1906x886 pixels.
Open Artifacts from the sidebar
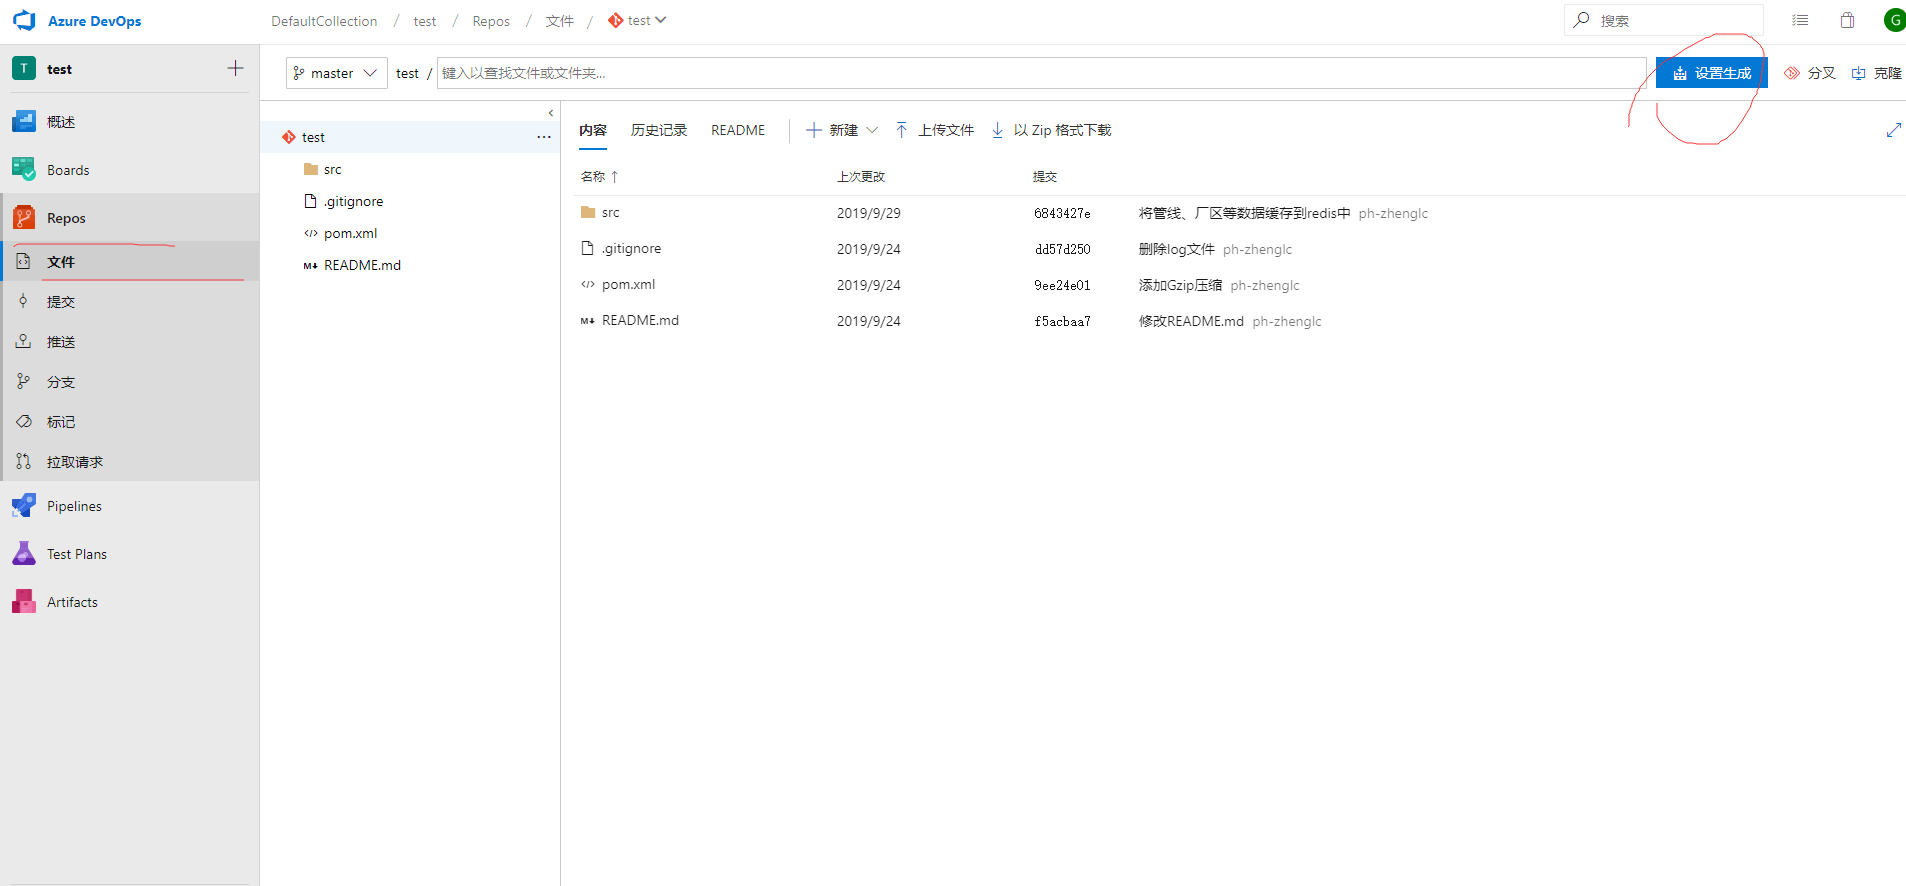click(72, 602)
